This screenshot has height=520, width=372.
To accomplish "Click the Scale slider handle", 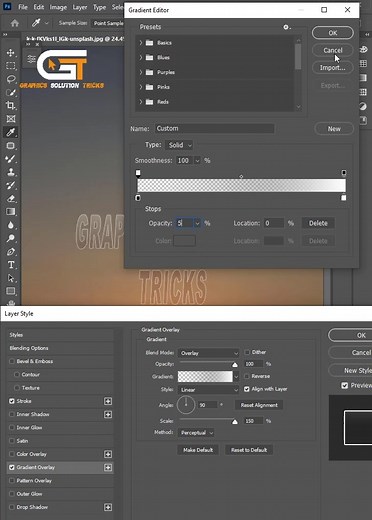I will [x=235, y=422].
